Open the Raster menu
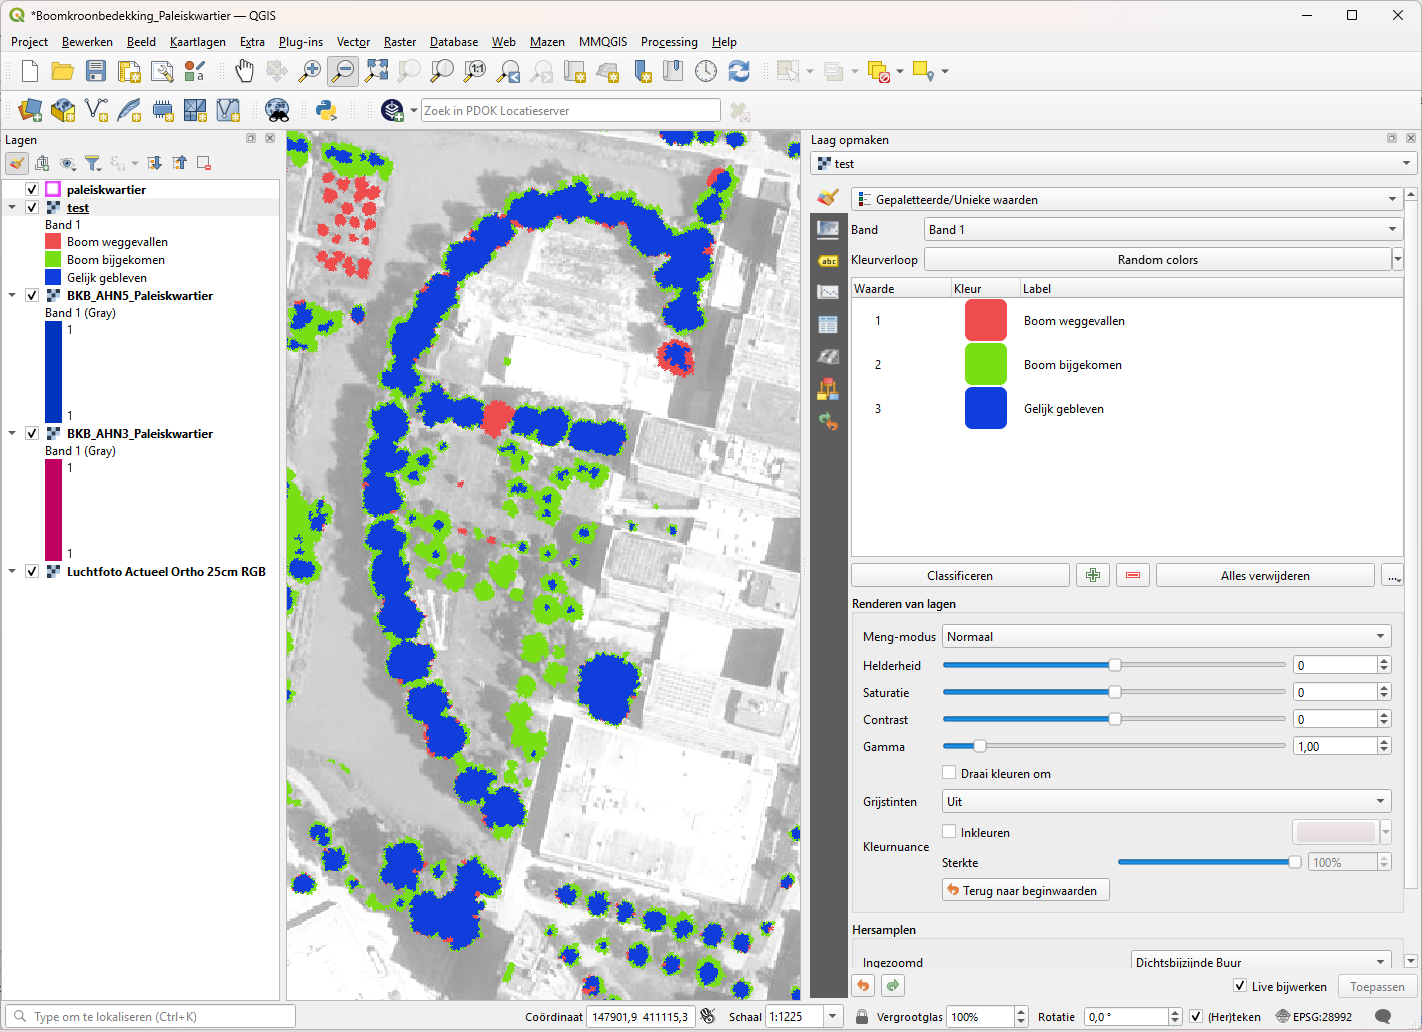The height and width of the screenshot is (1032, 1422). click(x=399, y=42)
